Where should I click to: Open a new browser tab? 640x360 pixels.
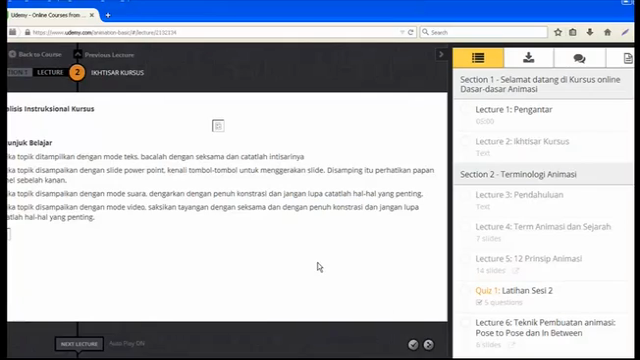pos(108,16)
